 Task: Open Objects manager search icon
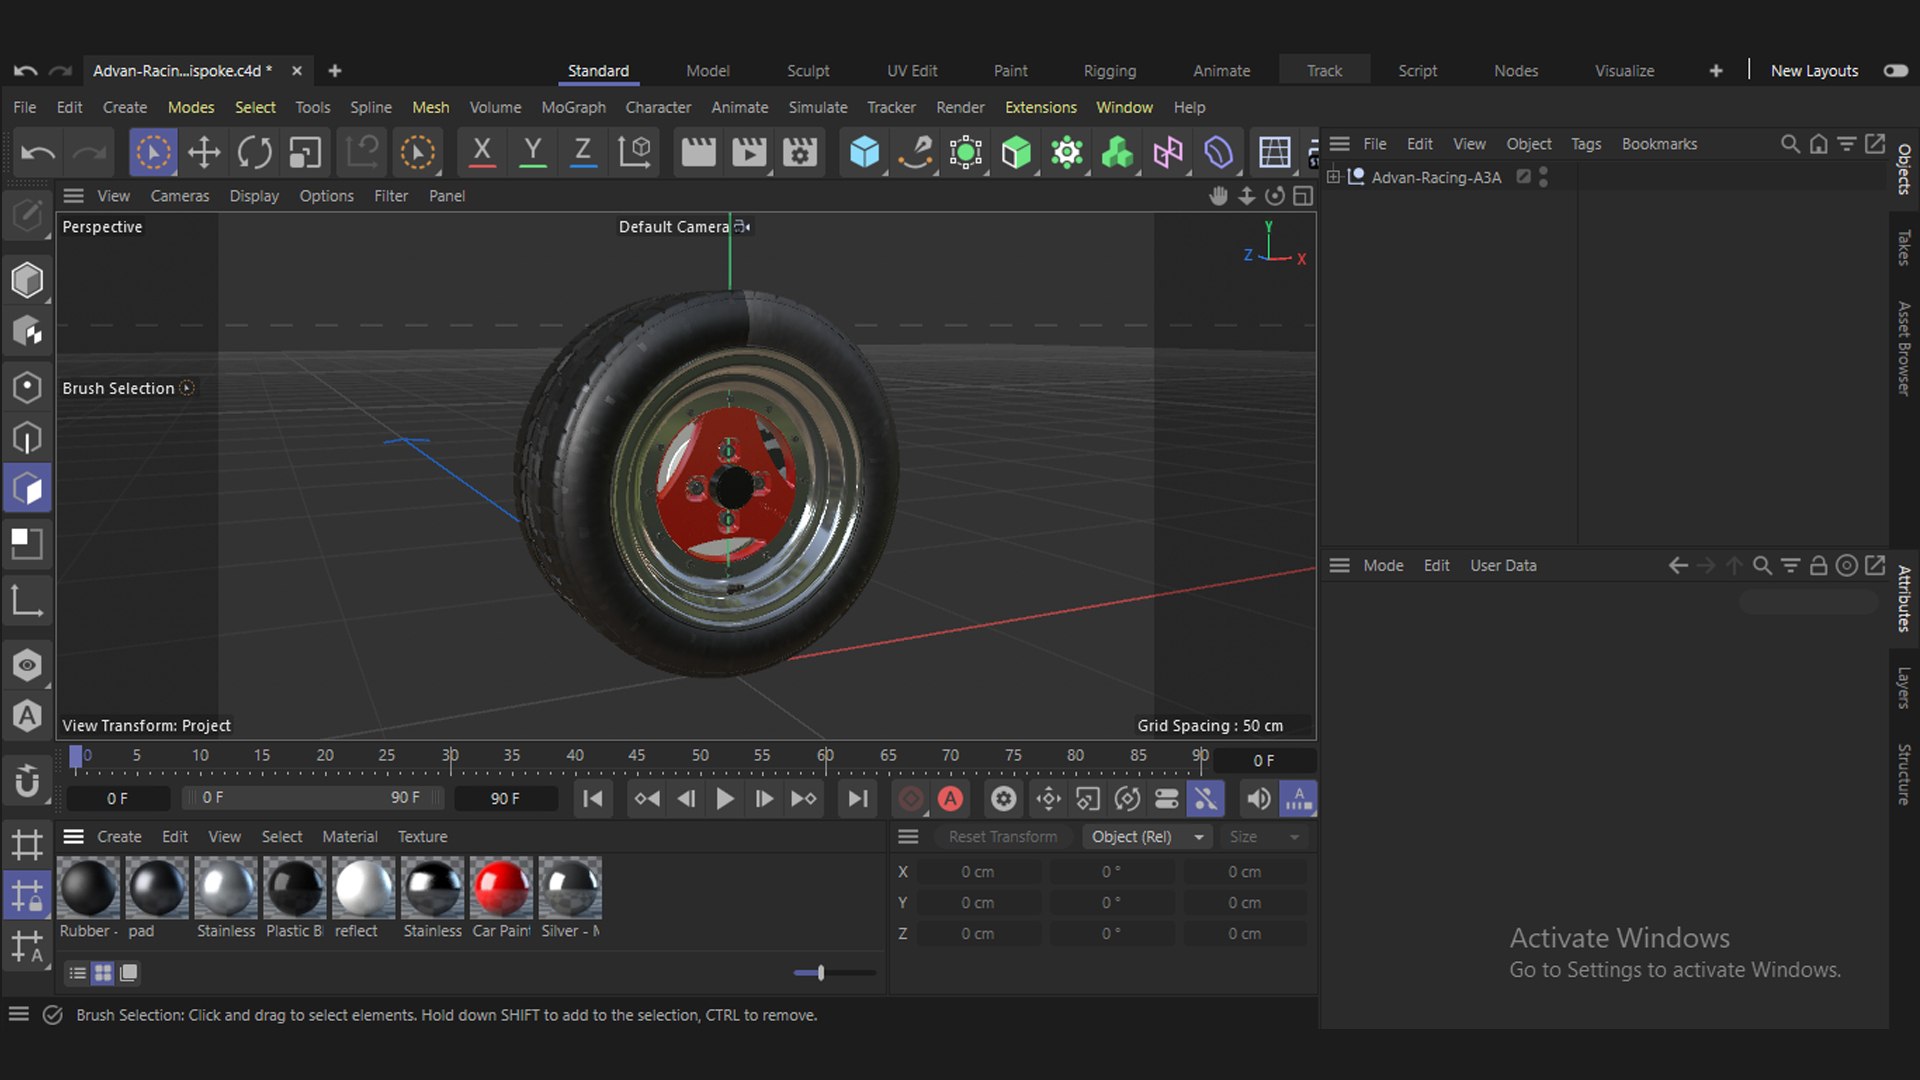(x=1790, y=144)
